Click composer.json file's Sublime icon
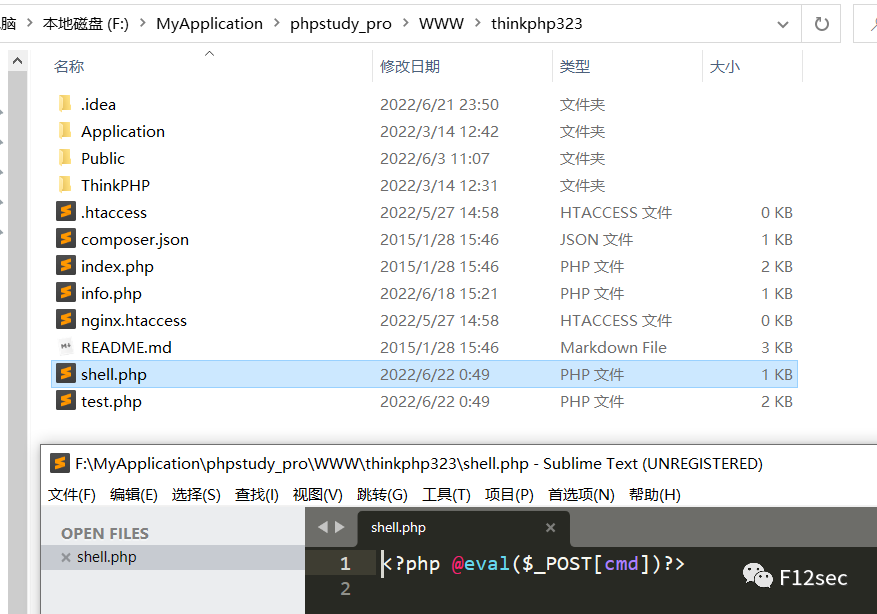 (65, 239)
